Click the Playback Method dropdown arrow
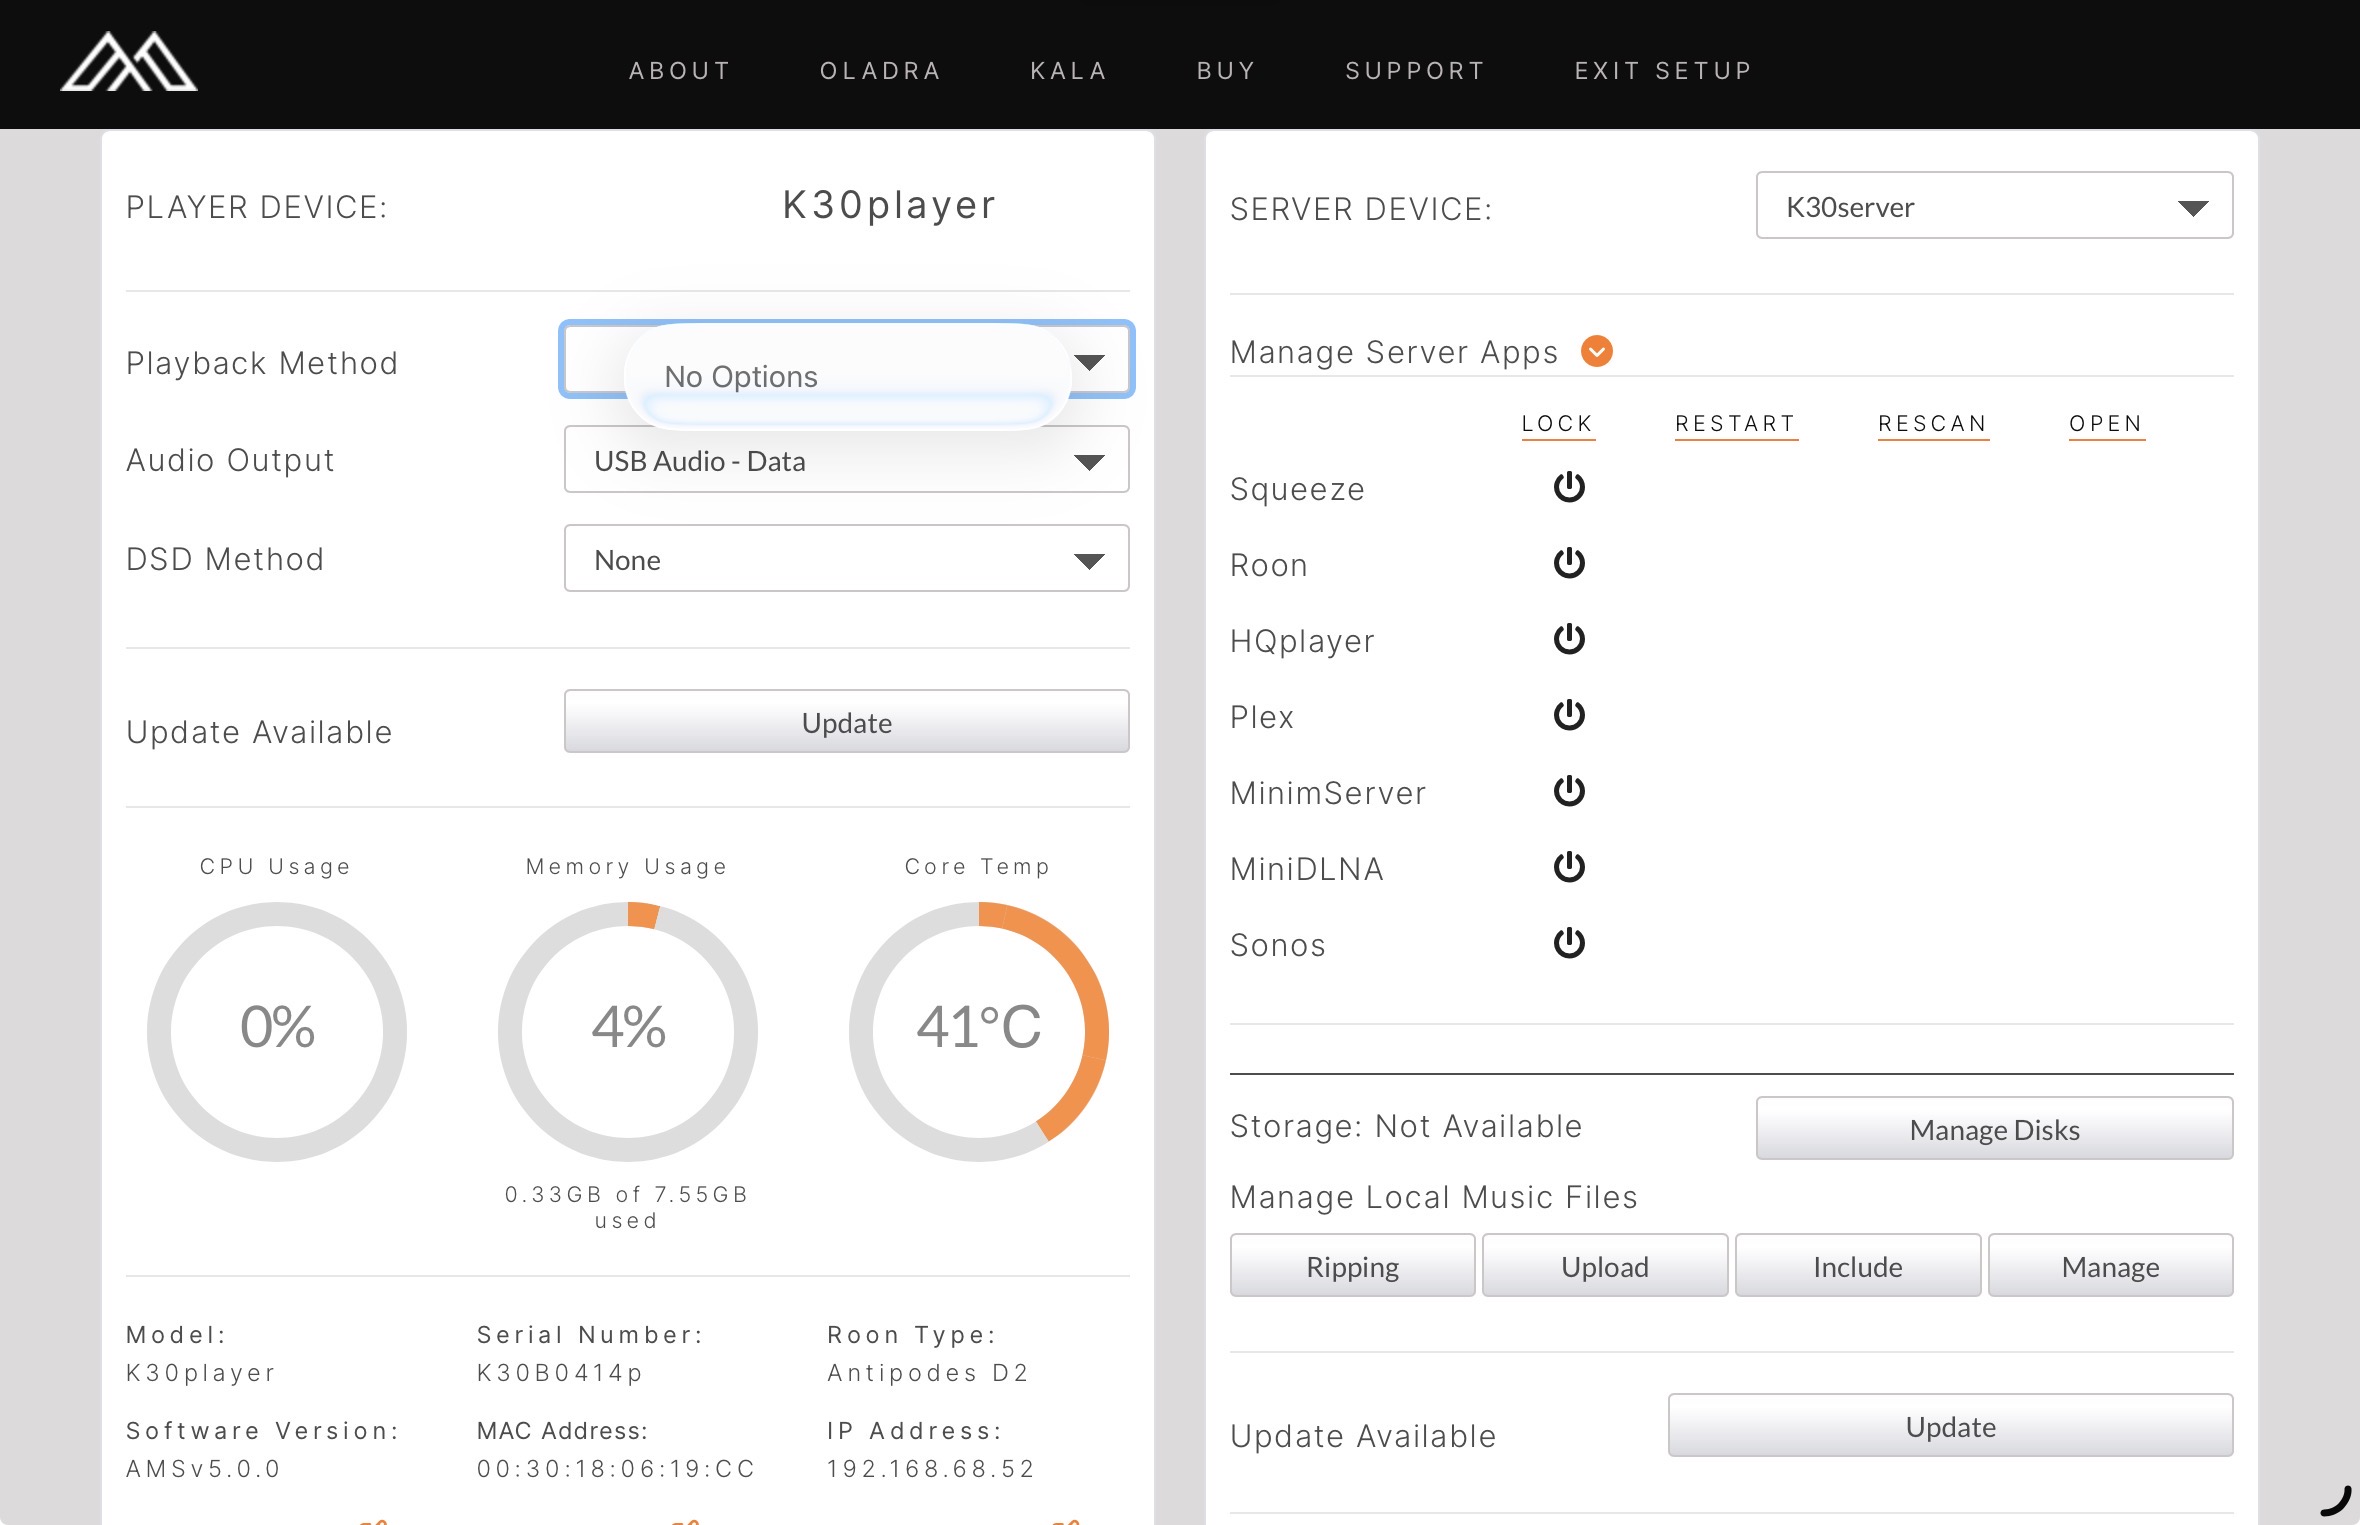 point(1090,361)
